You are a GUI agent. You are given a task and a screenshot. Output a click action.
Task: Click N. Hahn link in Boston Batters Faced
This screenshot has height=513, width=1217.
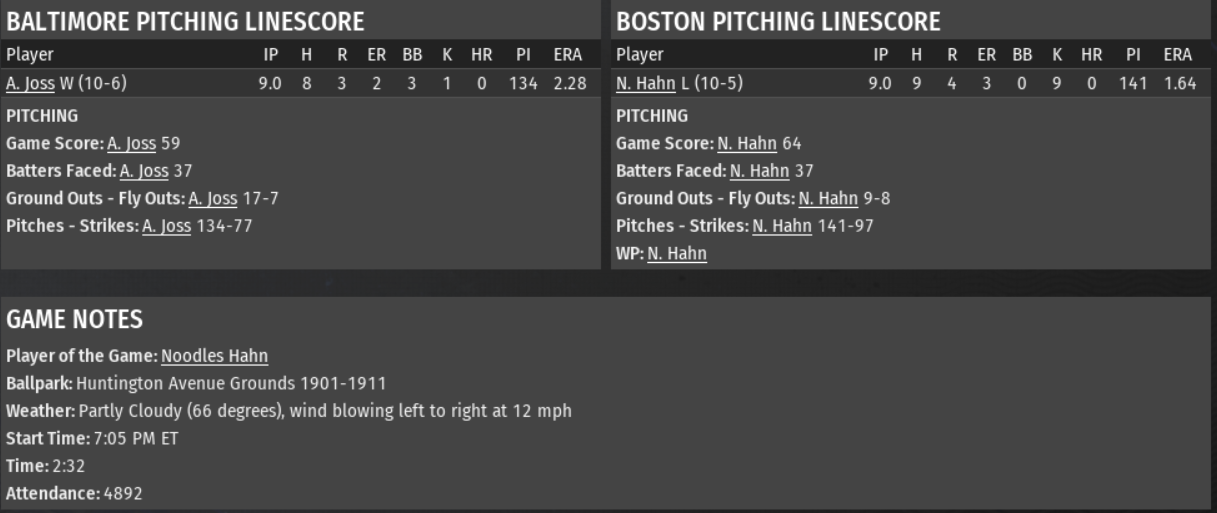[752, 171]
